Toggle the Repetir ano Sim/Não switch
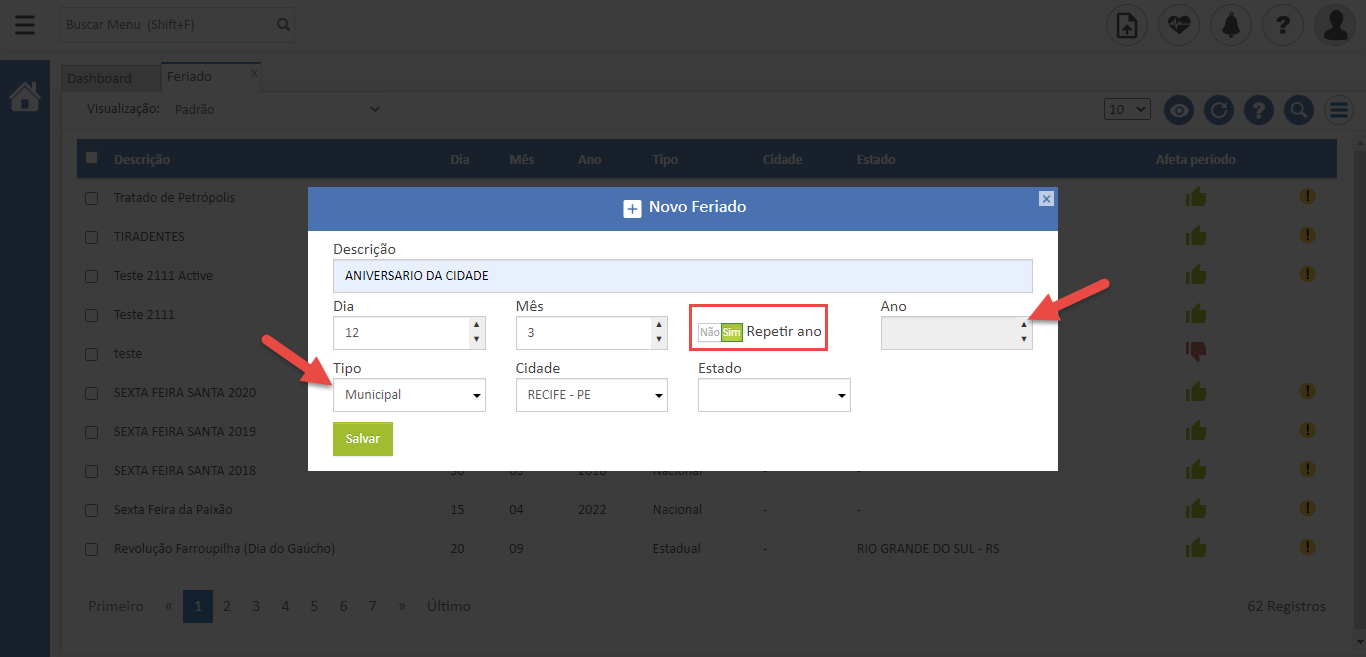Viewport: 1366px width, 657px height. coord(721,332)
